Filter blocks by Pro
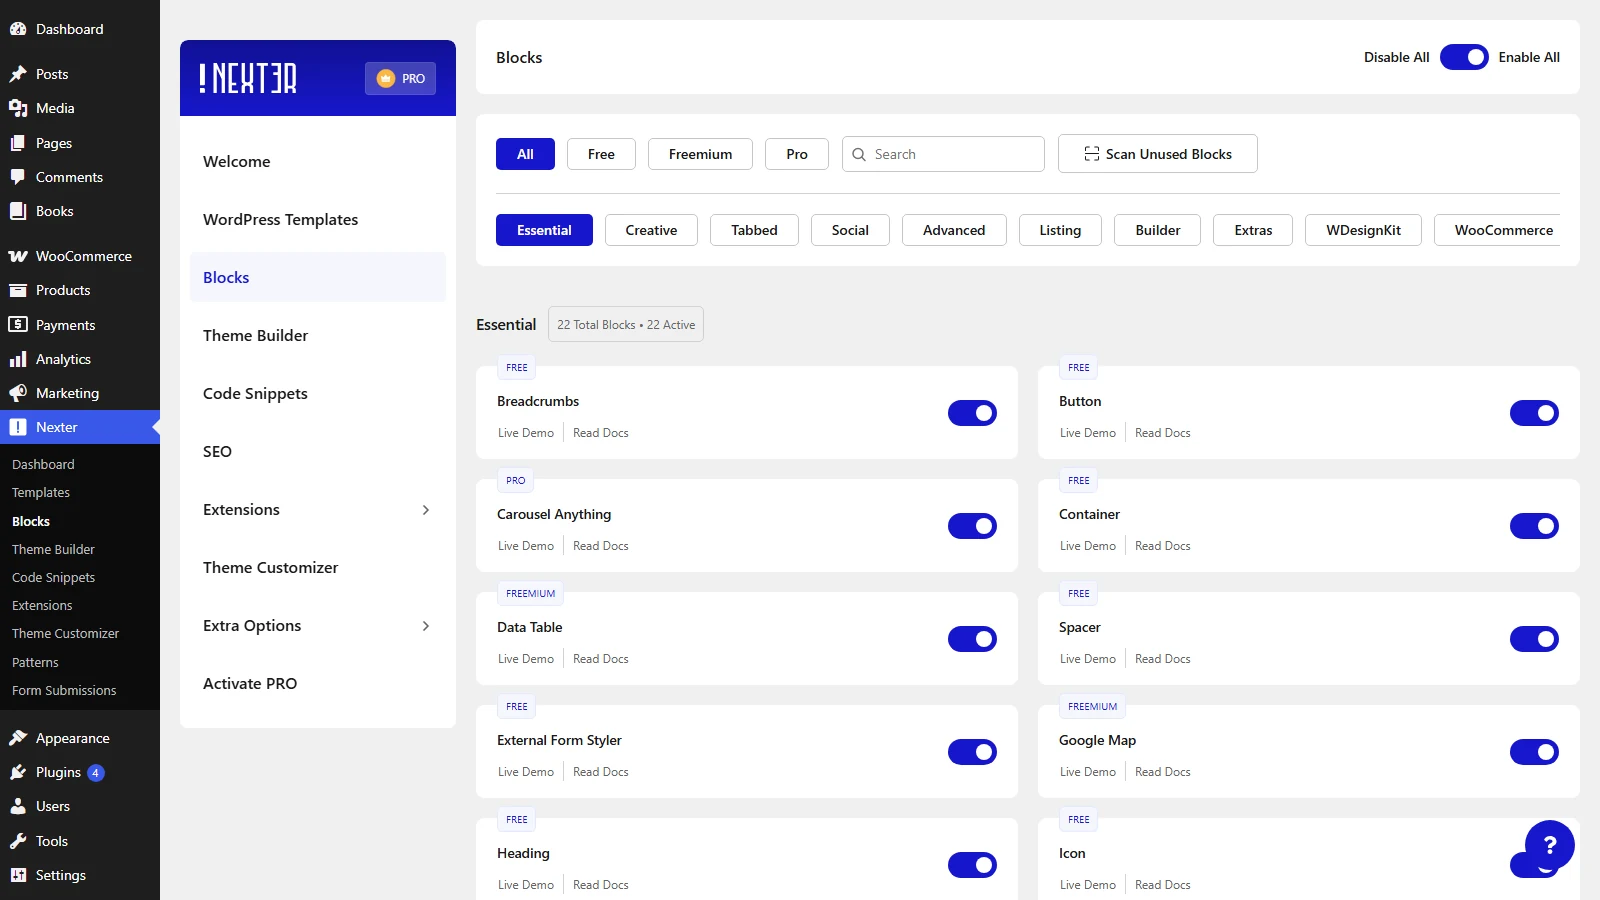Image resolution: width=1600 pixels, height=900 pixels. 797,154
